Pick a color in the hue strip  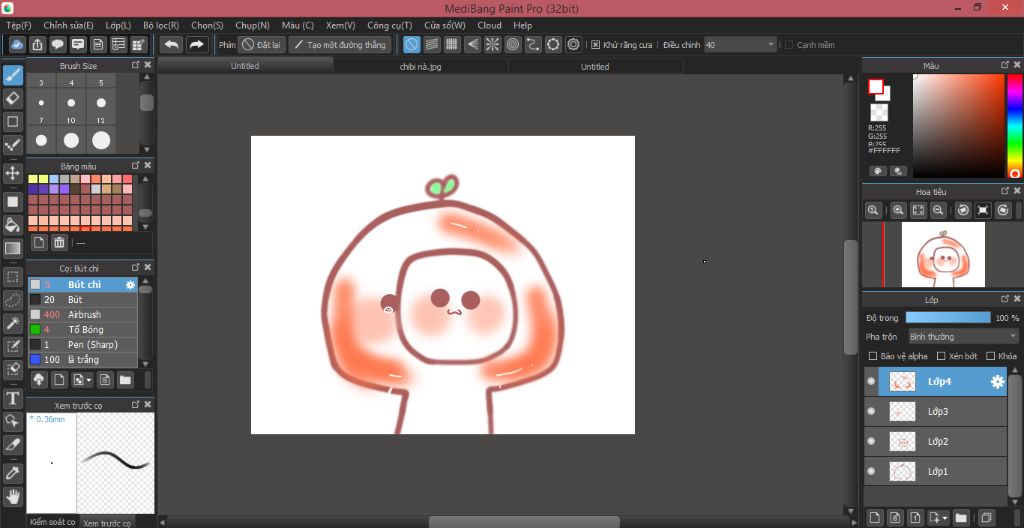pyautogui.click(x=1014, y=125)
